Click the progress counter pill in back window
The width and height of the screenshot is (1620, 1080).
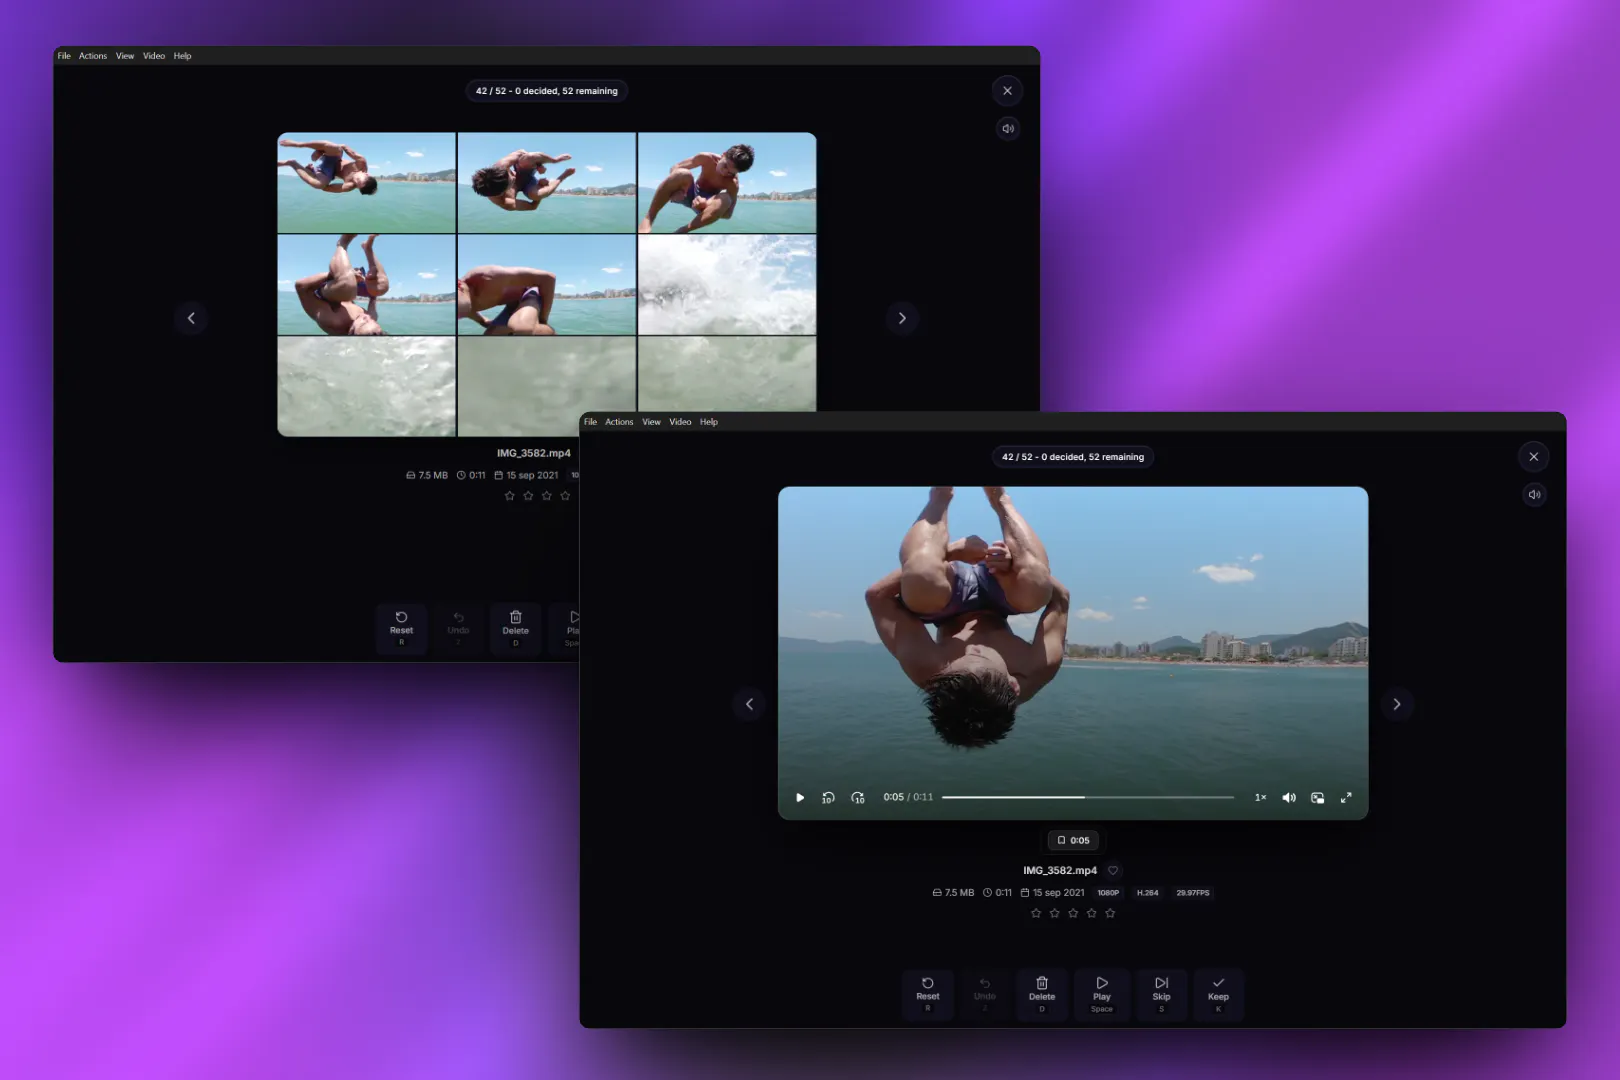tap(547, 91)
